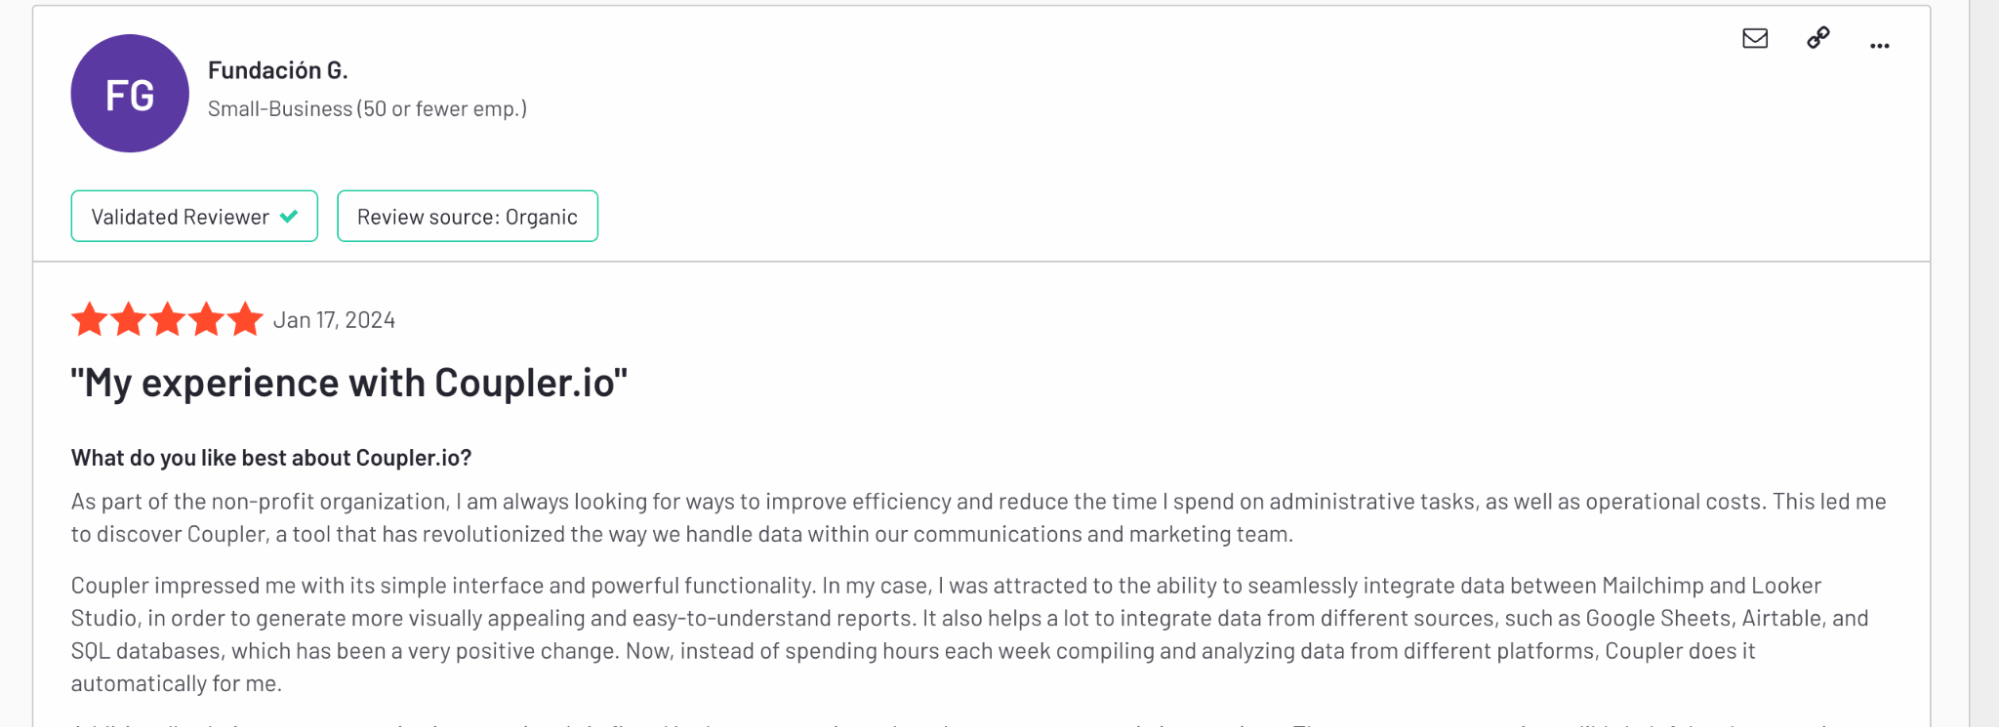Viewport: 1999px width, 728px height.
Task: Copy review link via chain icon
Action: click(1818, 38)
